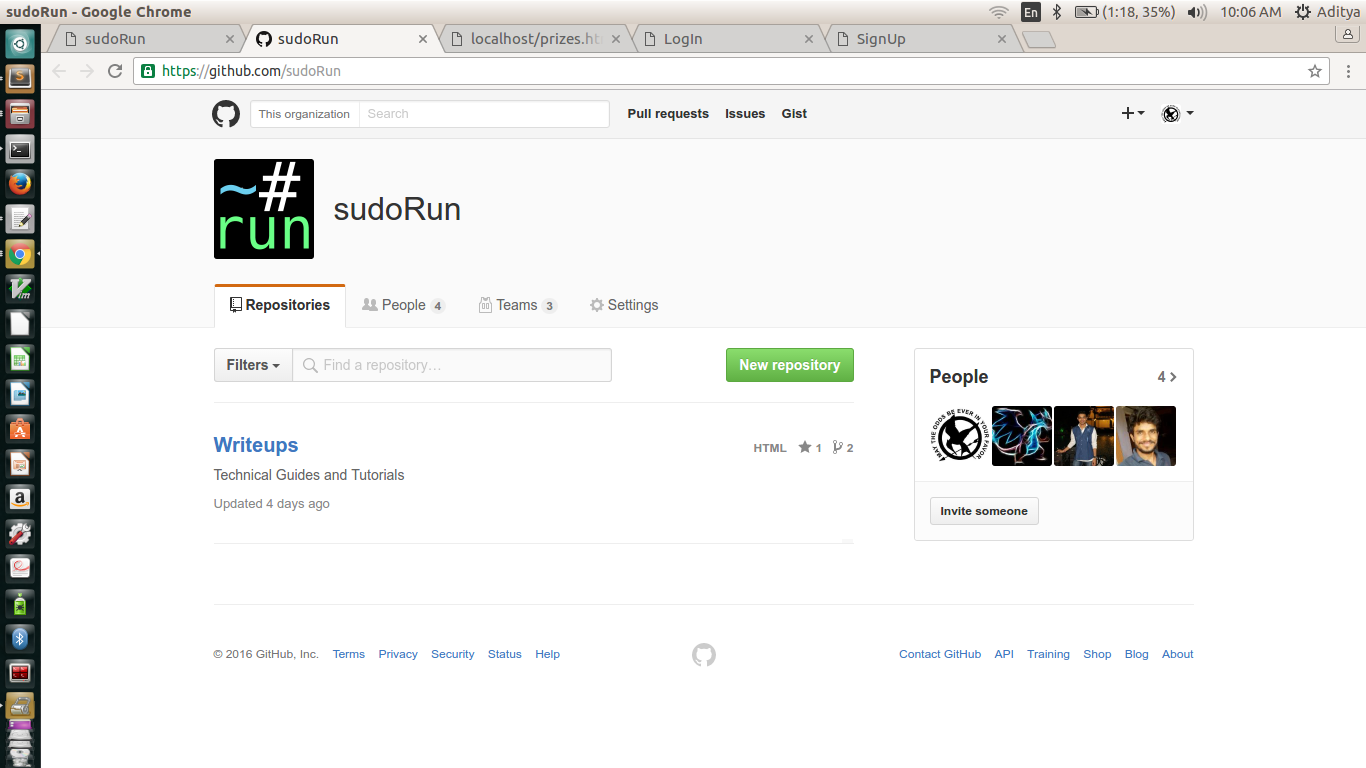
Task: Go to Pull requests
Action: click(x=668, y=114)
